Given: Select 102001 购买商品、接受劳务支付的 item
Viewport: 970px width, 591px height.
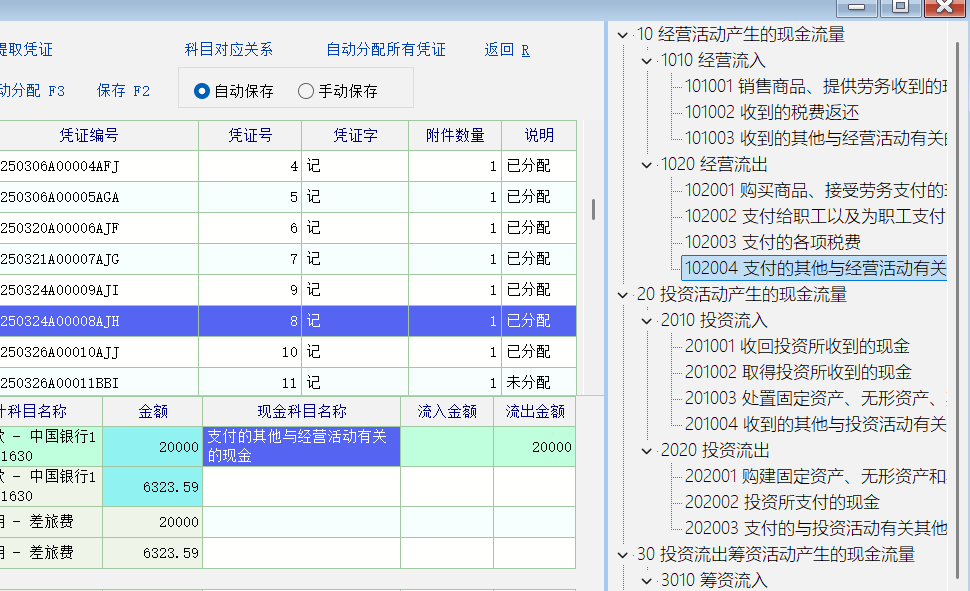Looking at the screenshot, I should click(815, 191).
